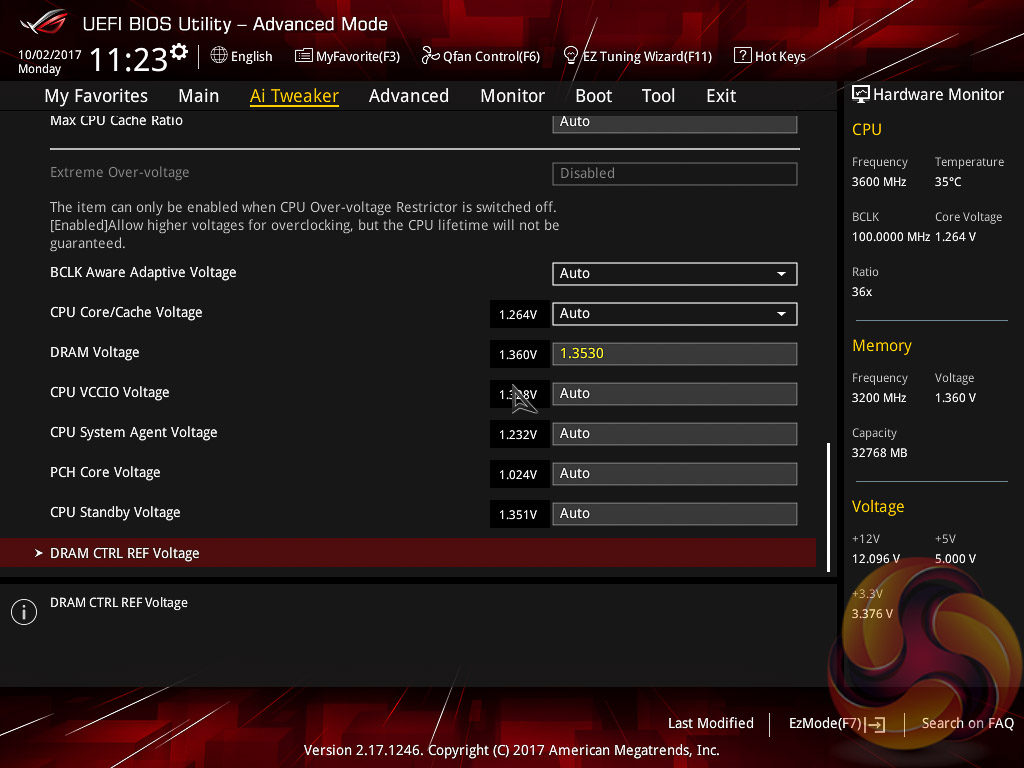
Task: Click the Max CPU Cache Ratio field
Action: coord(674,122)
